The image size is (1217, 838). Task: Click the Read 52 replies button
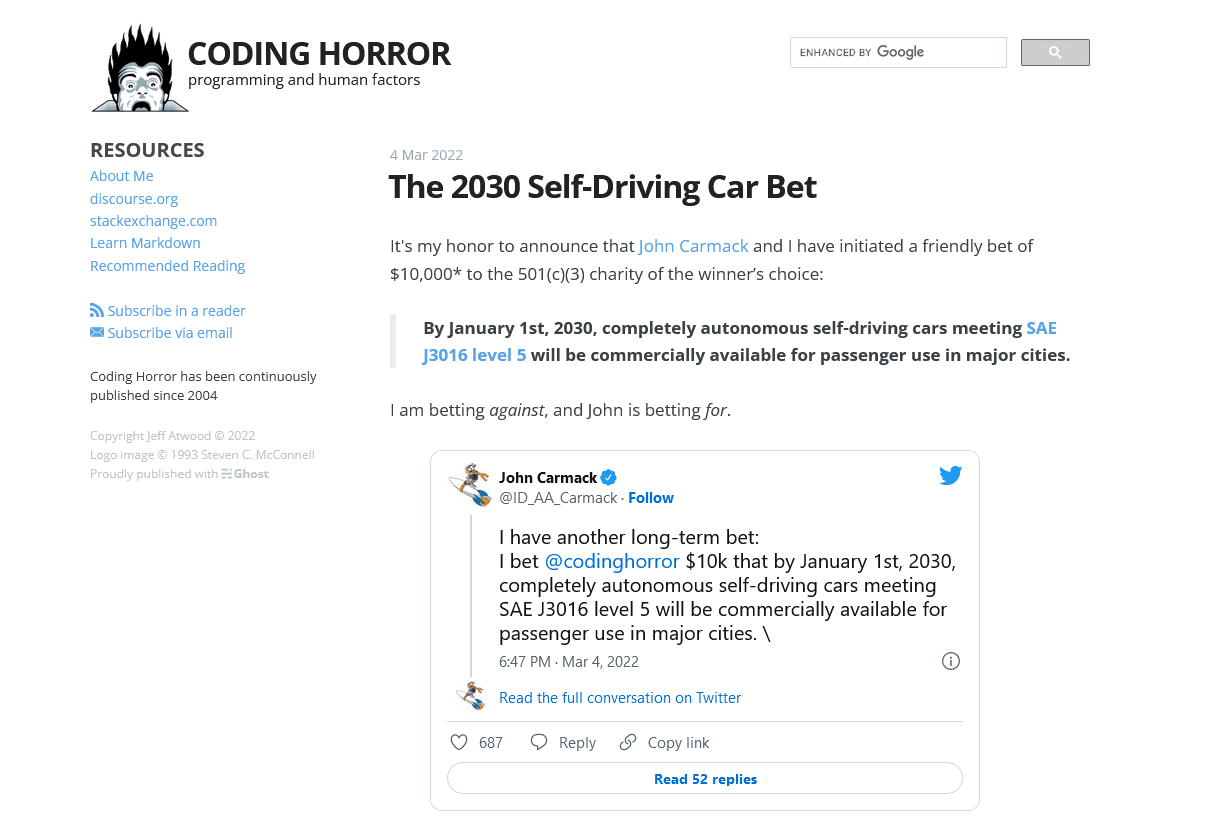click(x=705, y=779)
